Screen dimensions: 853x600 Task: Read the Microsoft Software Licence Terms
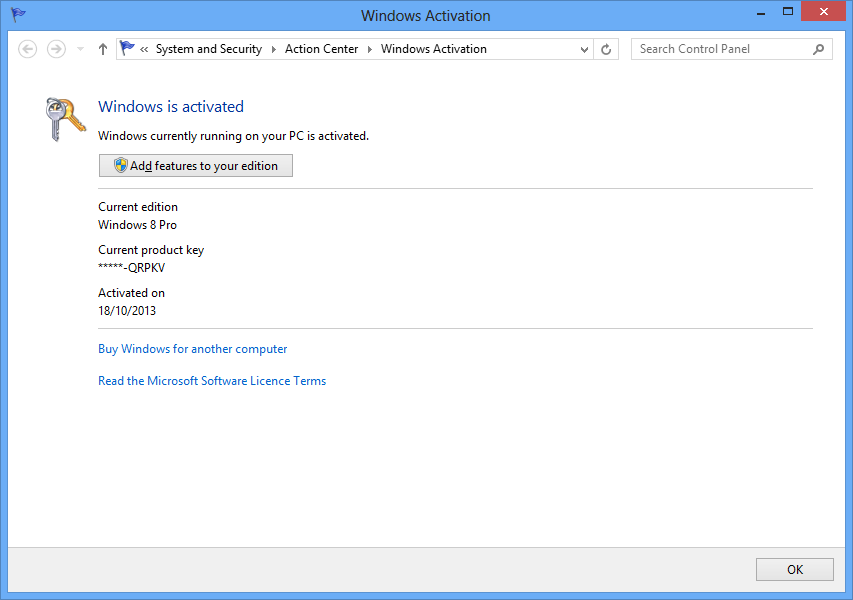pos(212,381)
